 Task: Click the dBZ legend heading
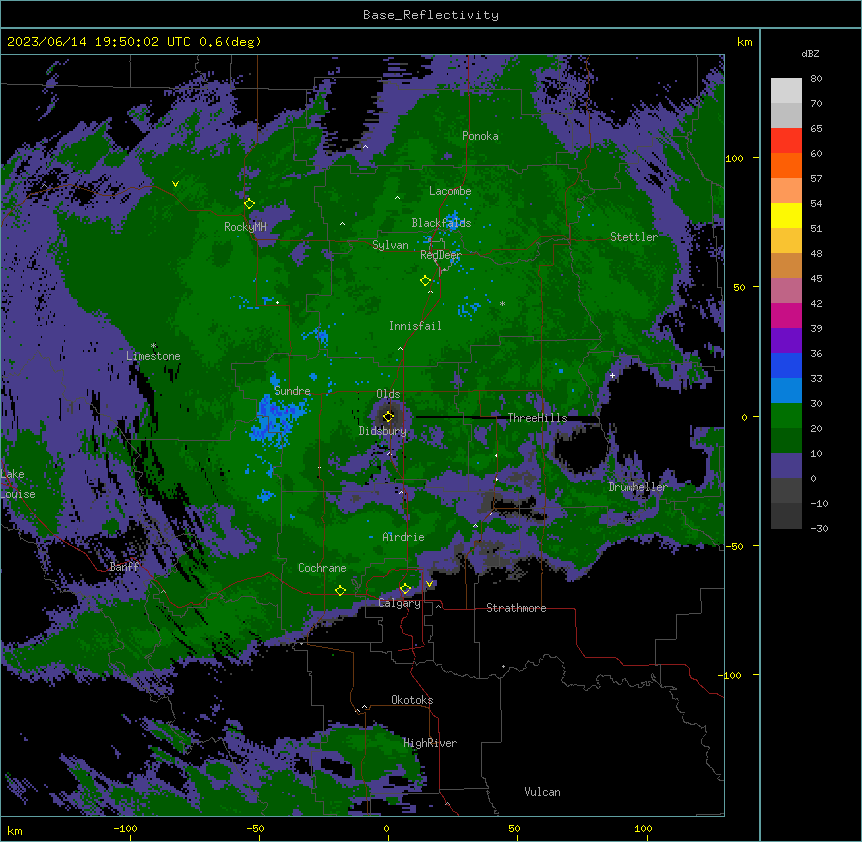click(810, 54)
